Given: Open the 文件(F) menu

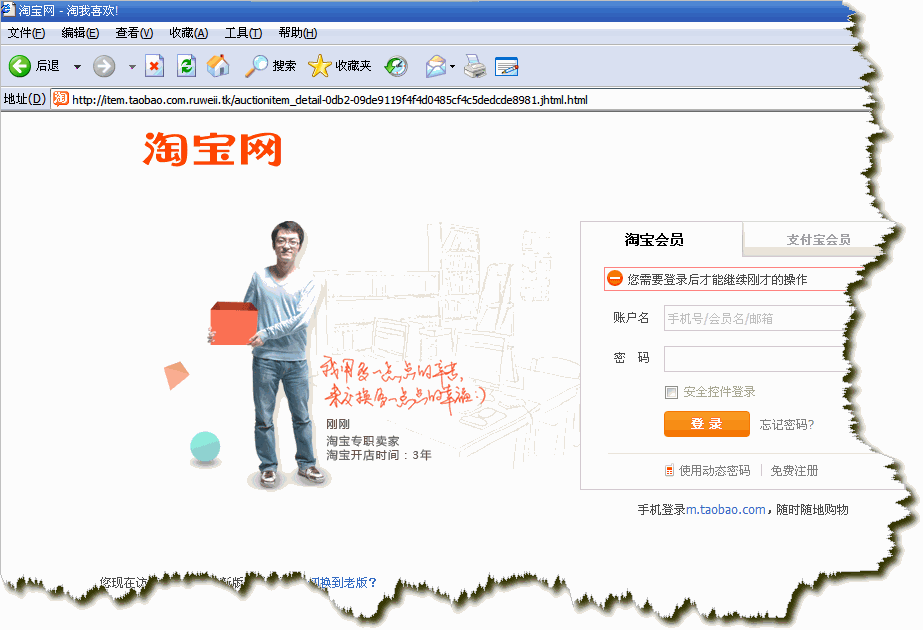Looking at the screenshot, I should coord(26,33).
